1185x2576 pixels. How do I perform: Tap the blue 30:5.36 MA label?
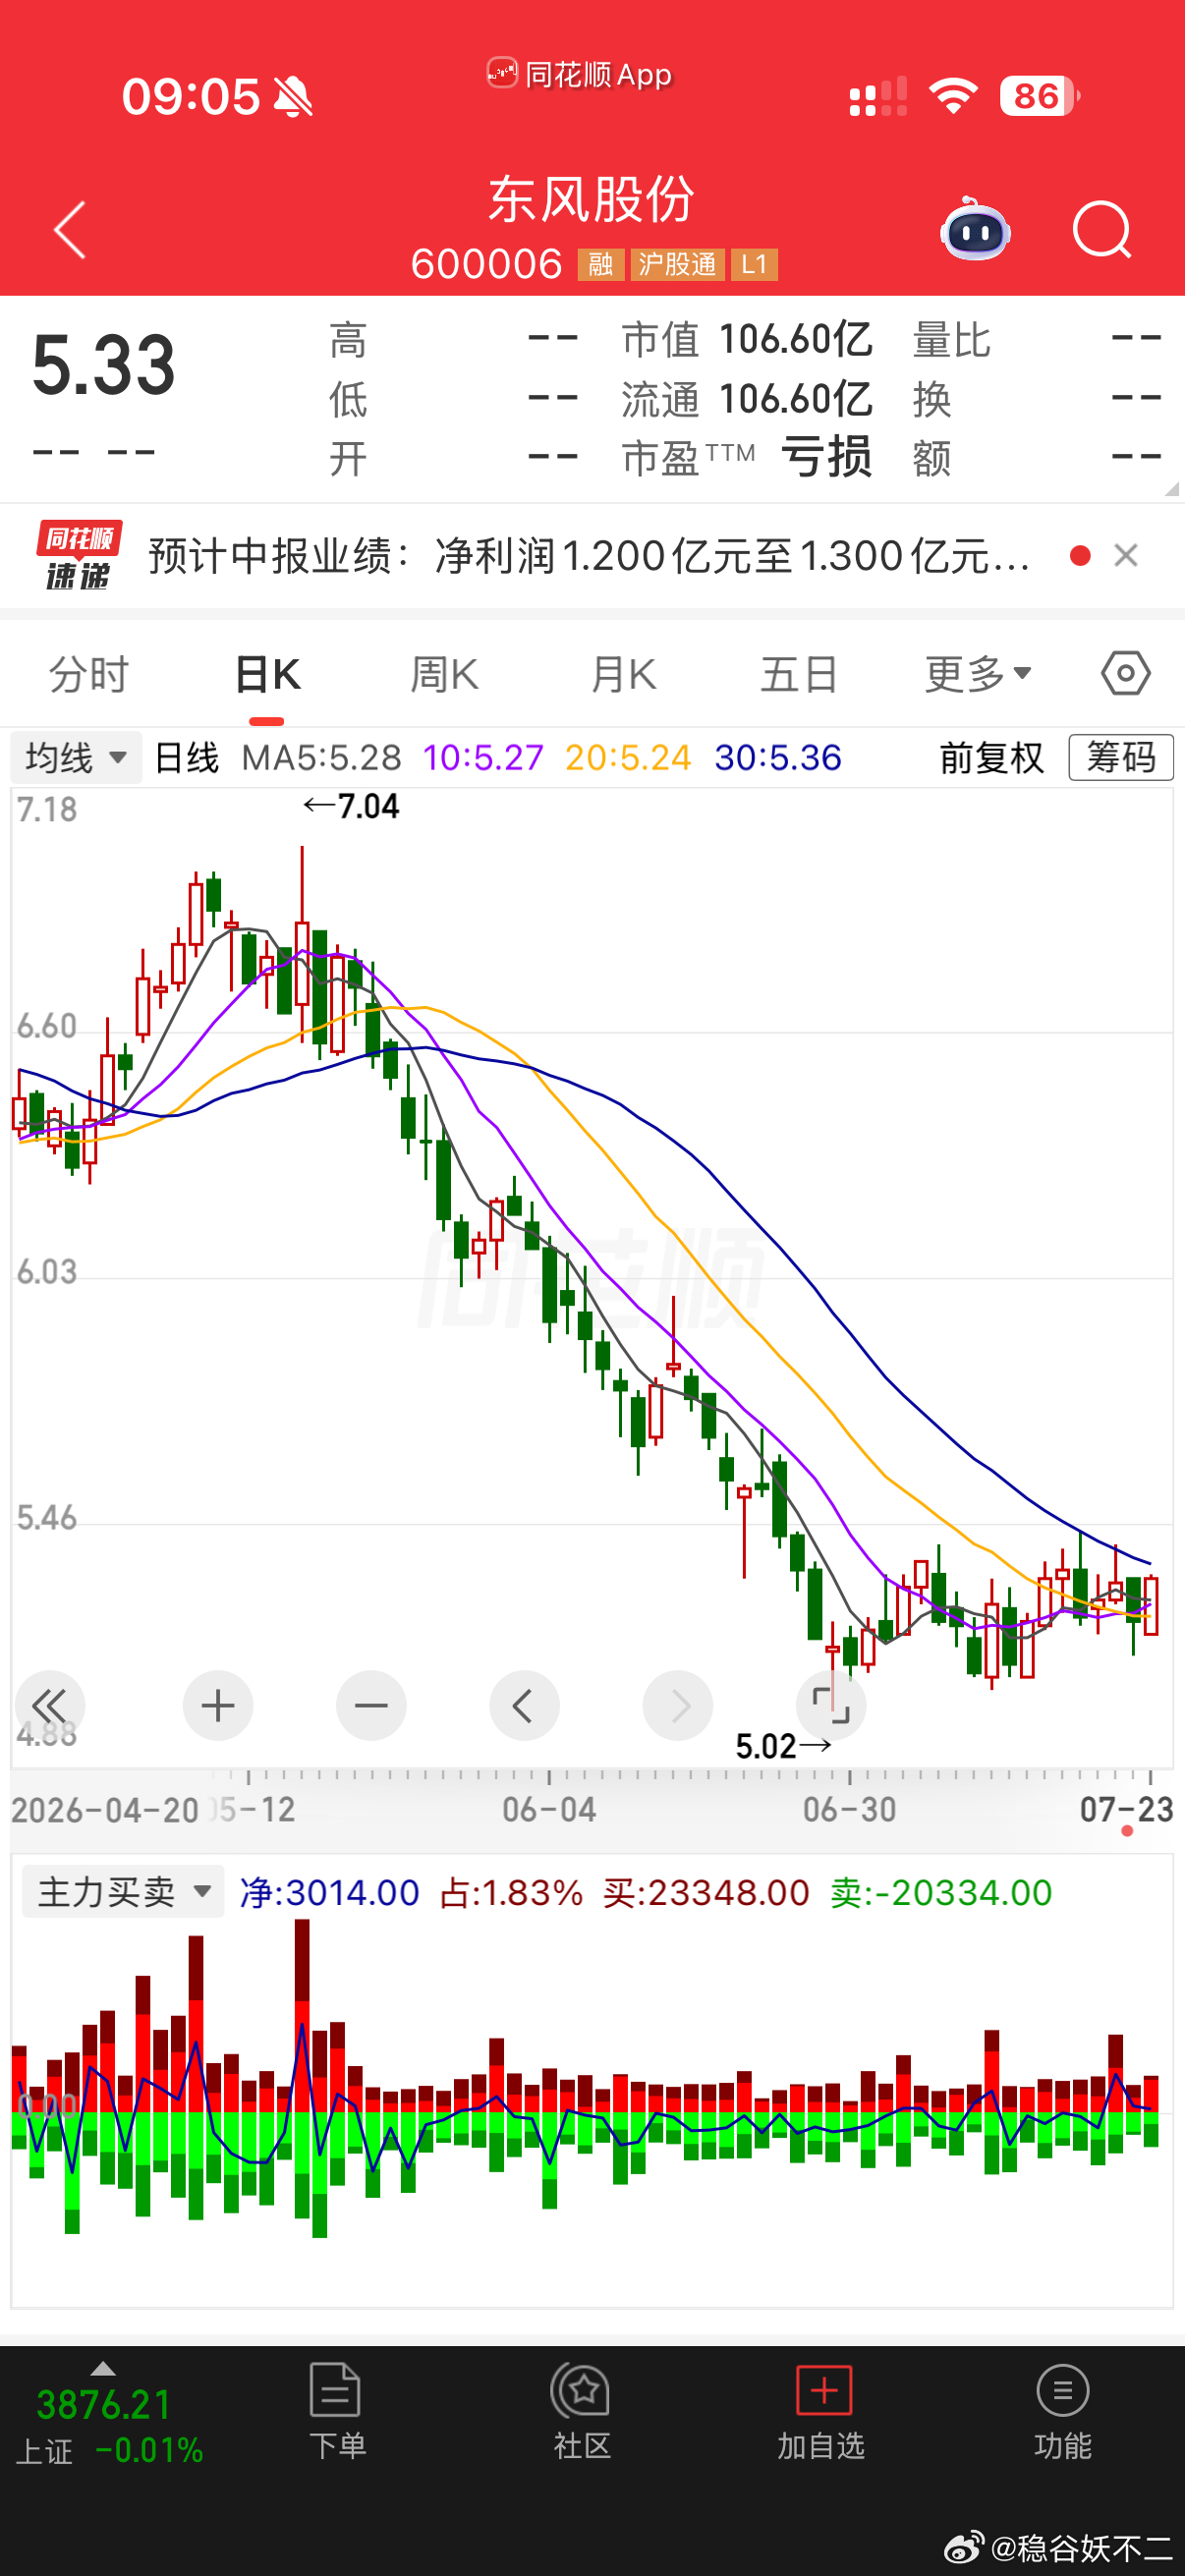tap(778, 758)
